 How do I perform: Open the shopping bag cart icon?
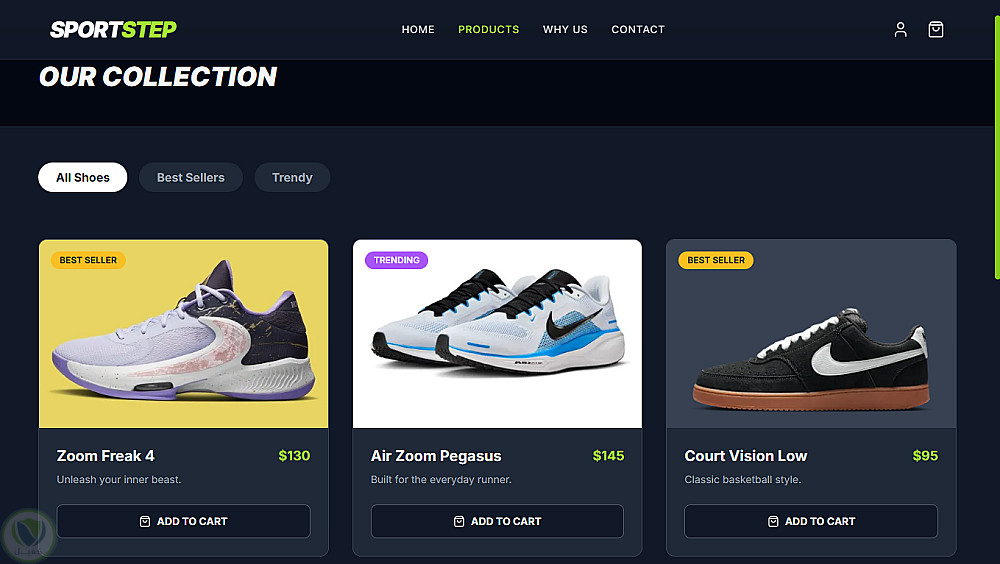936,29
